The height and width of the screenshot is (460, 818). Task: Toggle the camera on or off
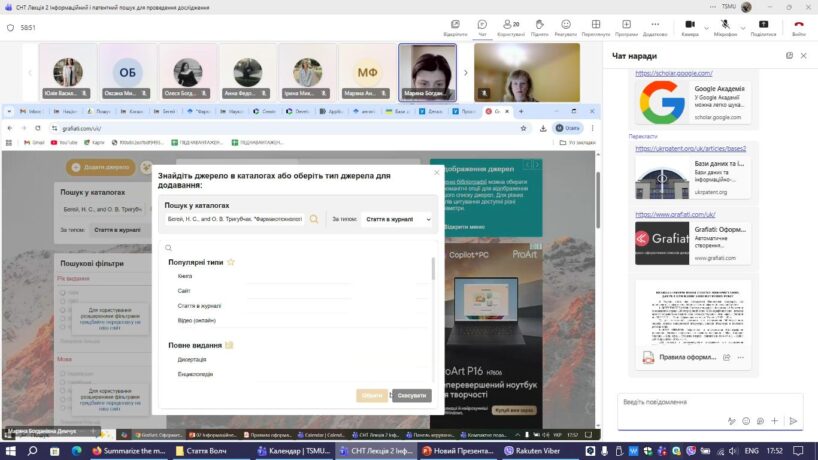tap(689, 25)
